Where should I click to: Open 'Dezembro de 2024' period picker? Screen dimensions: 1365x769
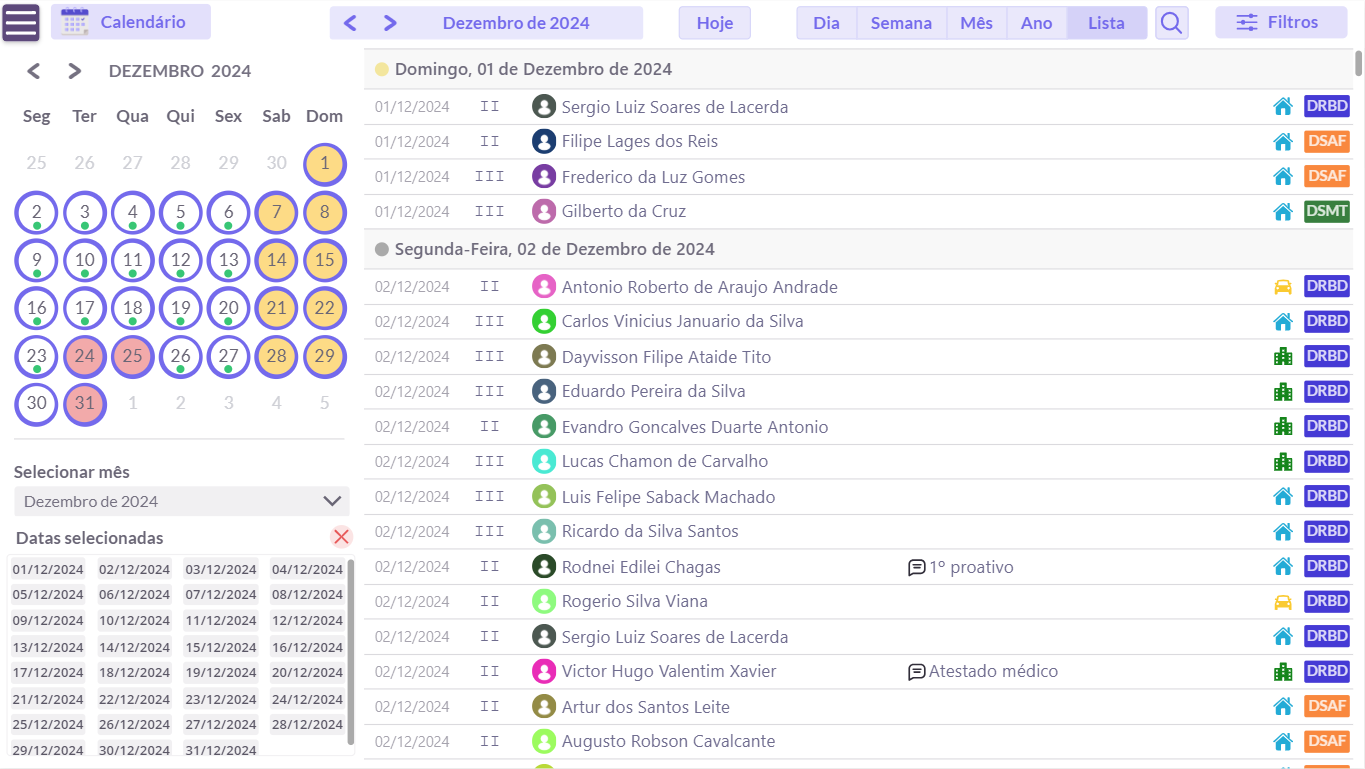516,23
